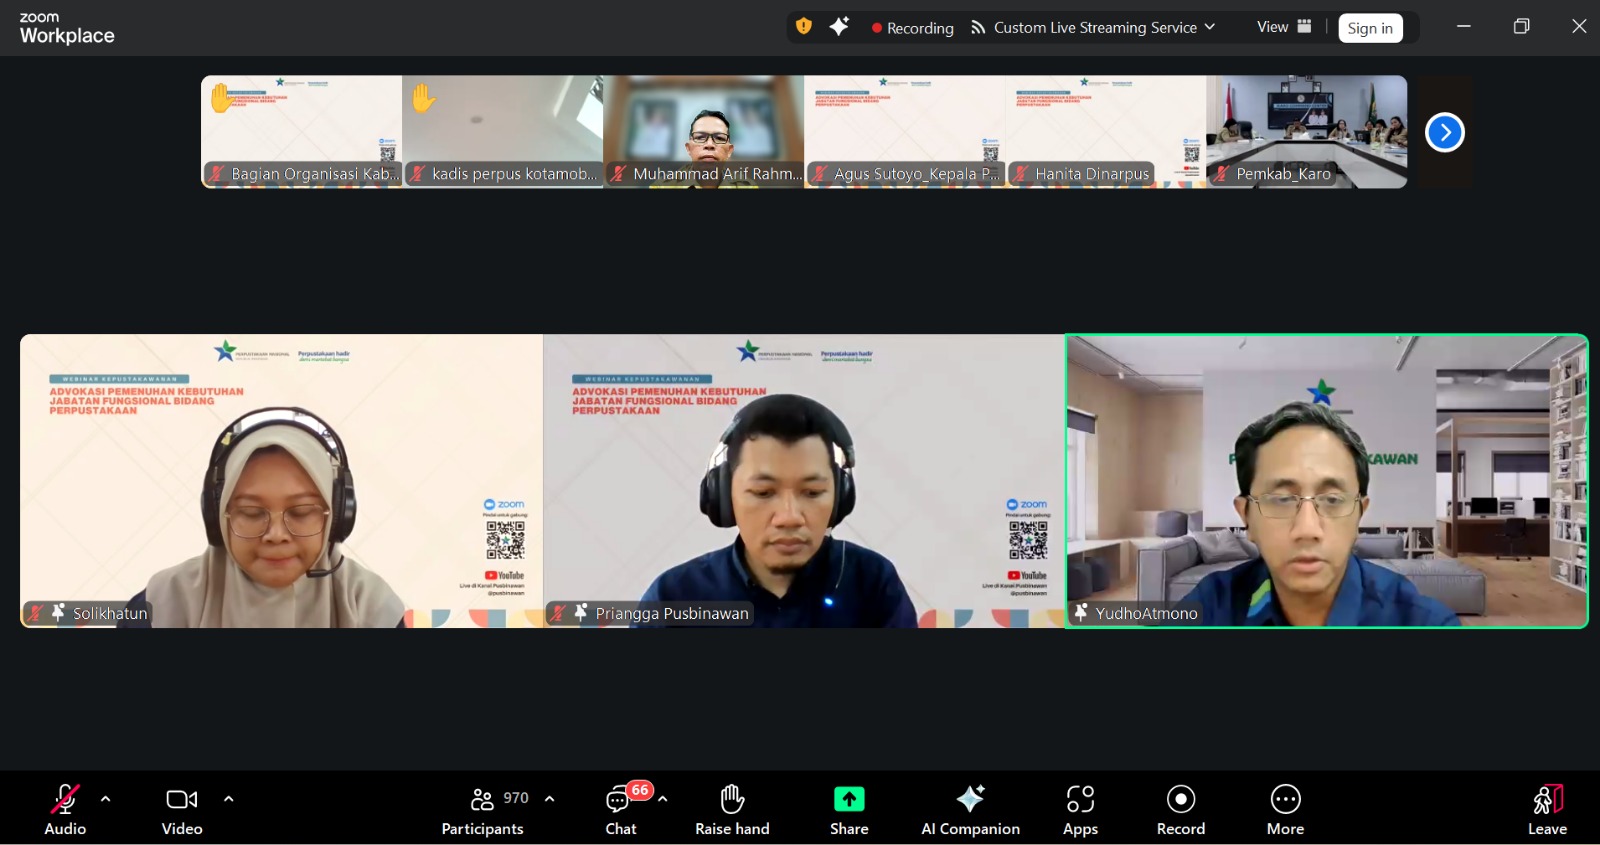Open the Chat panel
This screenshot has height=845, width=1600.
tap(621, 809)
